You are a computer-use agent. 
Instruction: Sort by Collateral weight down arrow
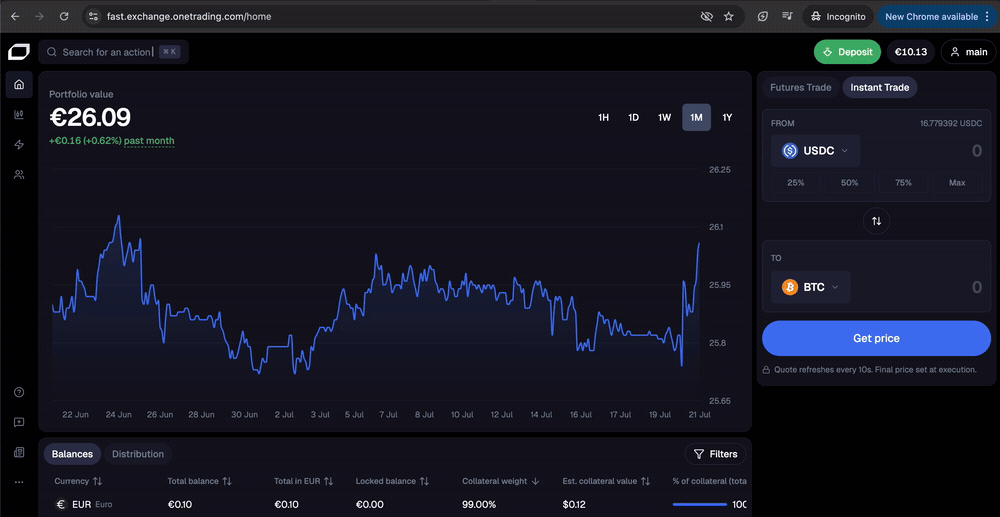click(536, 481)
